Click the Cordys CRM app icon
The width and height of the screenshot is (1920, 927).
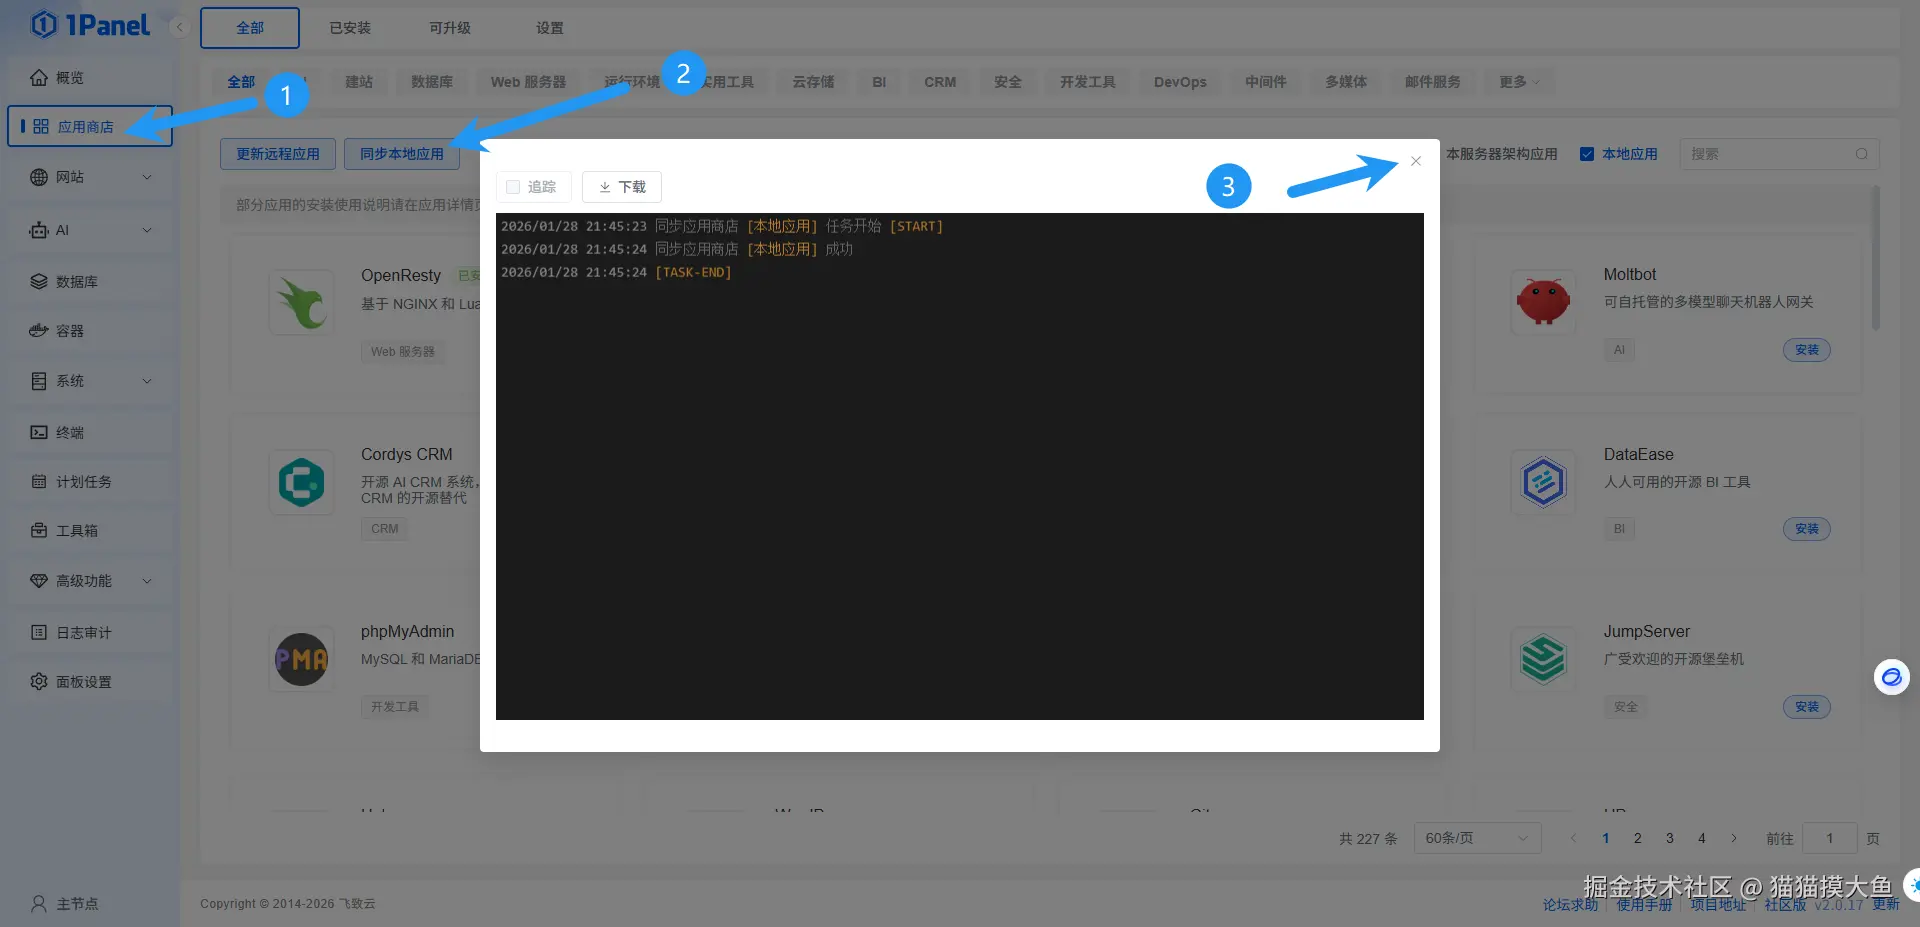click(x=301, y=482)
